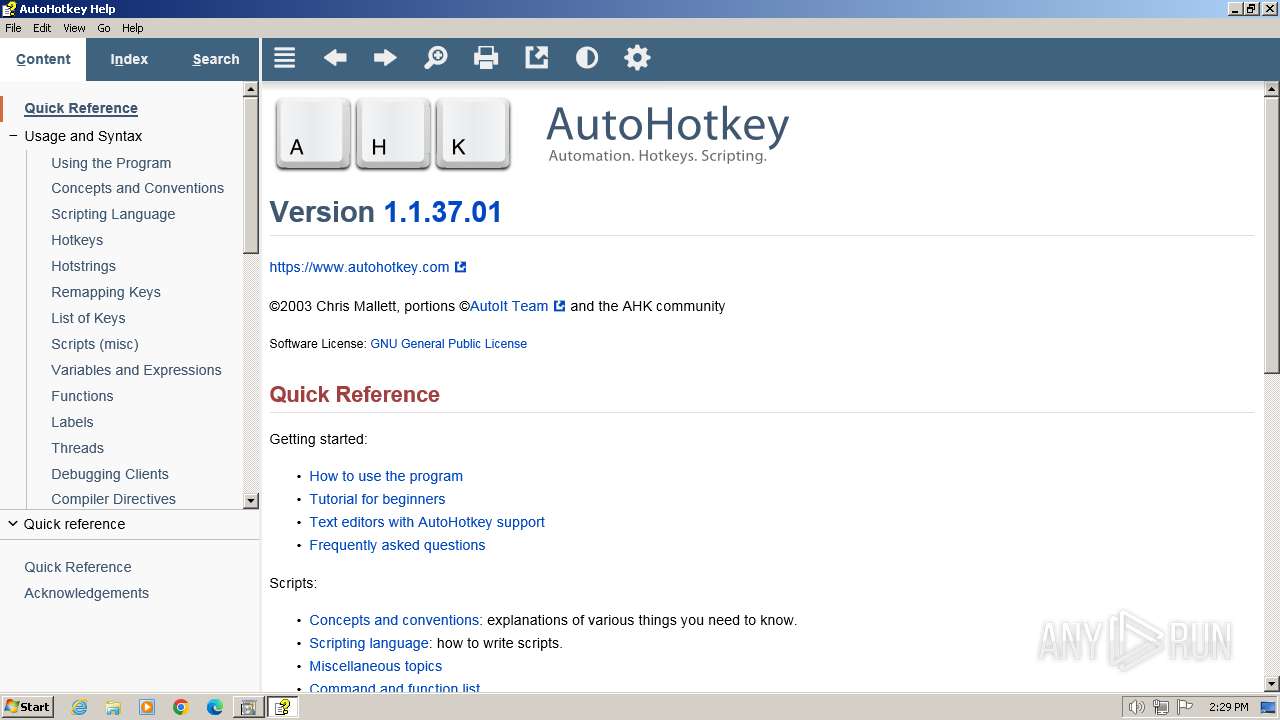This screenshot has width=1280, height=720.
Task: Open the View menu
Action: 75,28
